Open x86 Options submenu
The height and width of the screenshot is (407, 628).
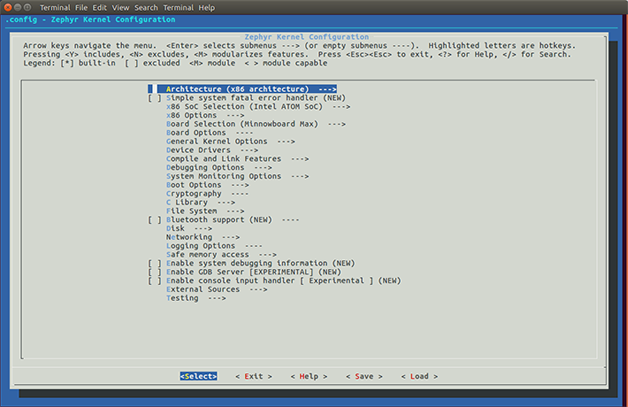(x=205, y=115)
